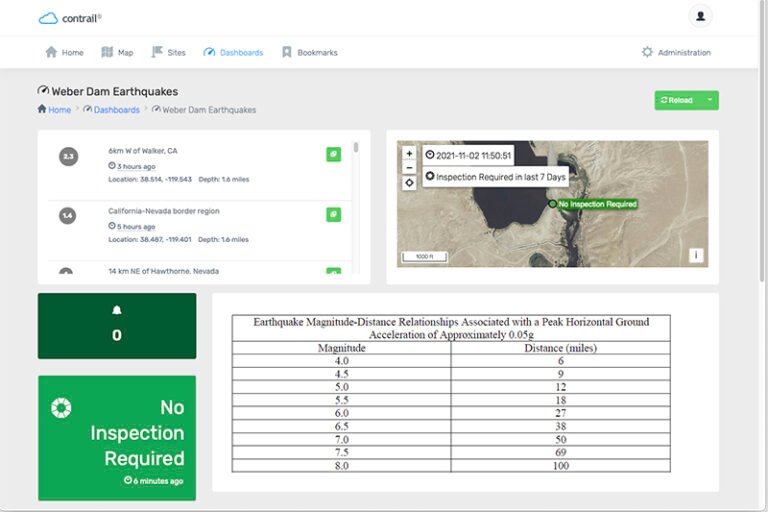
Task: Open the Map nav item
Action: (117, 52)
